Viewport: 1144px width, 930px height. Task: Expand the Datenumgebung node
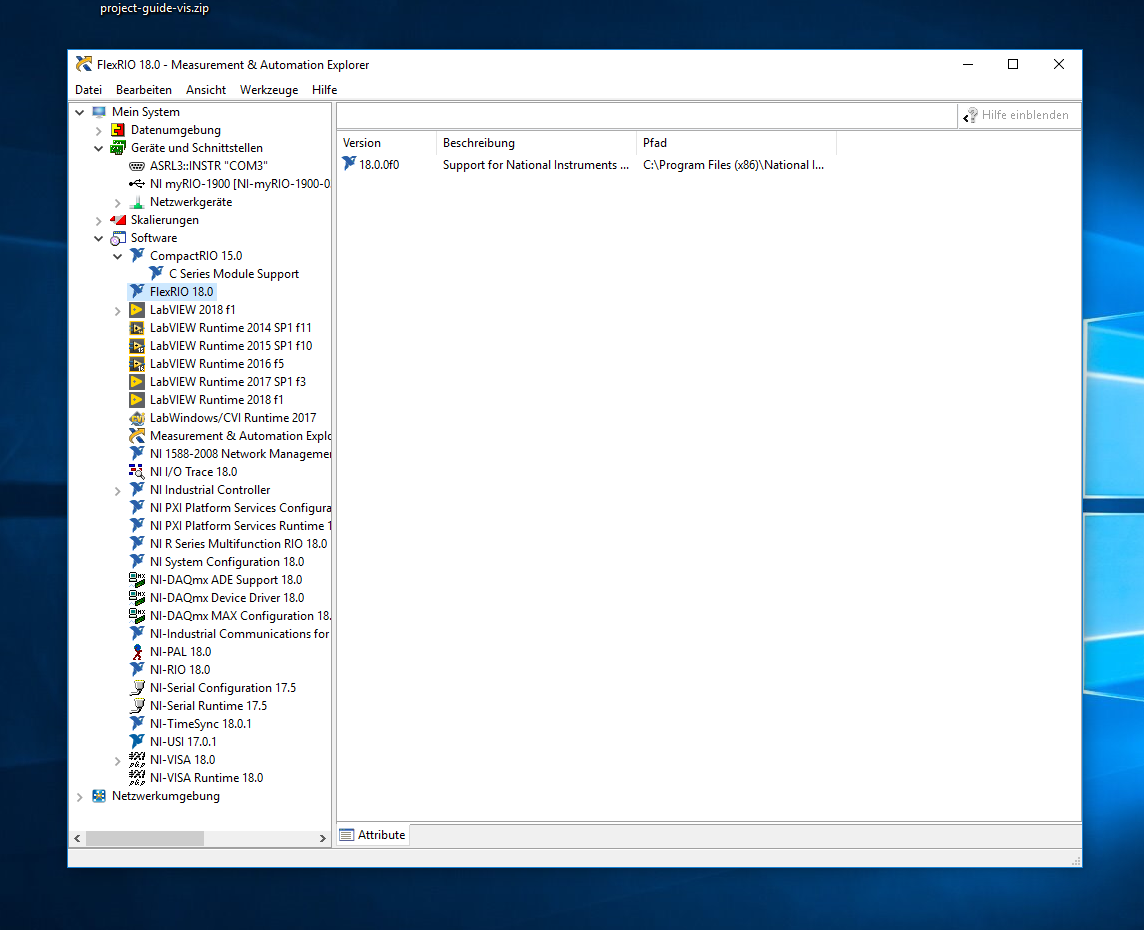point(98,131)
